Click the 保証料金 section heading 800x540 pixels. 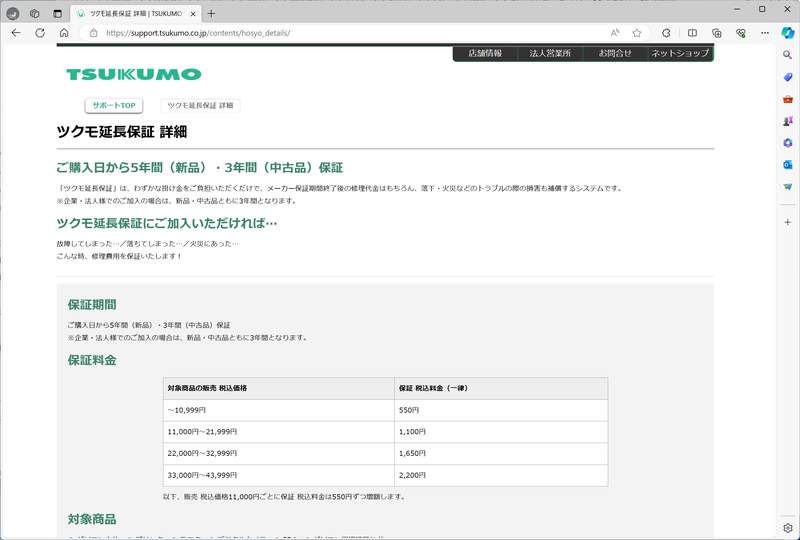pyautogui.click(x=92, y=360)
